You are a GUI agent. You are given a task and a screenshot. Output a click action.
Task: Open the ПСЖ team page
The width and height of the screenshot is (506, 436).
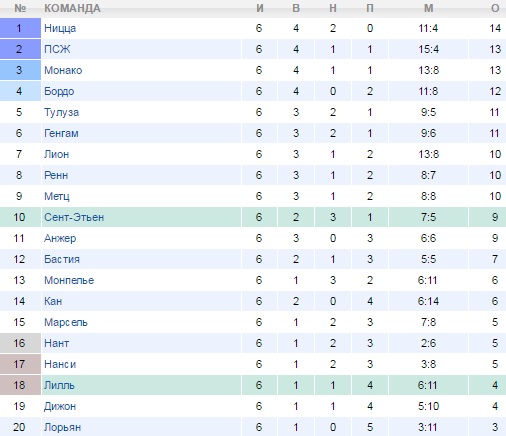click(x=57, y=49)
